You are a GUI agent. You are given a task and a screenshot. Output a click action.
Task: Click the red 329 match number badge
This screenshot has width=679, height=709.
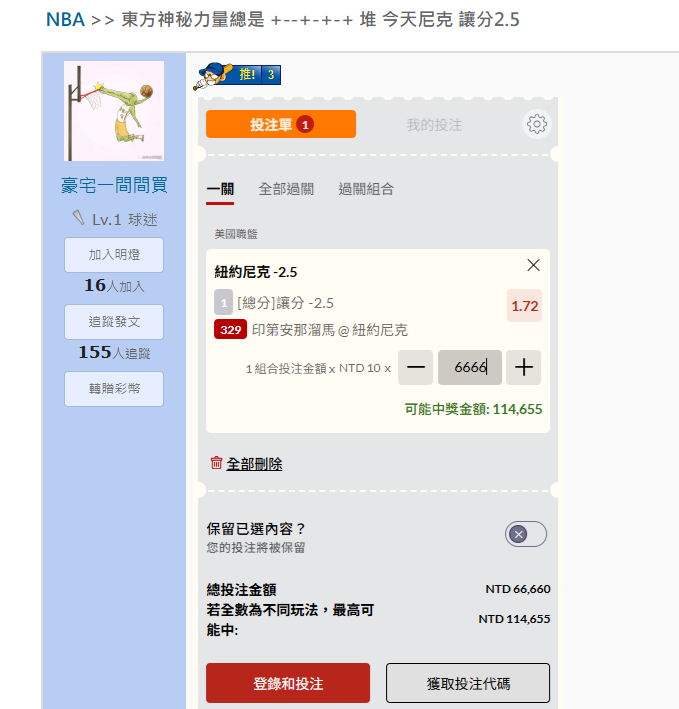(231, 330)
